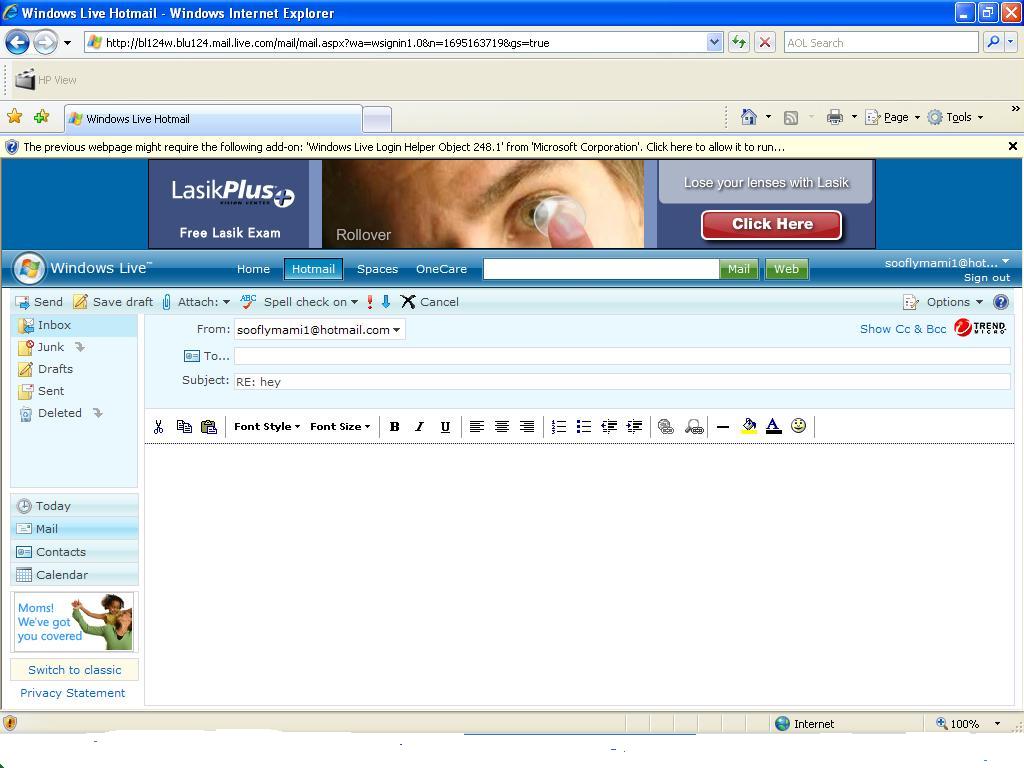Open Hotmail help question mark icon
This screenshot has width=1024, height=768.
(1000, 302)
